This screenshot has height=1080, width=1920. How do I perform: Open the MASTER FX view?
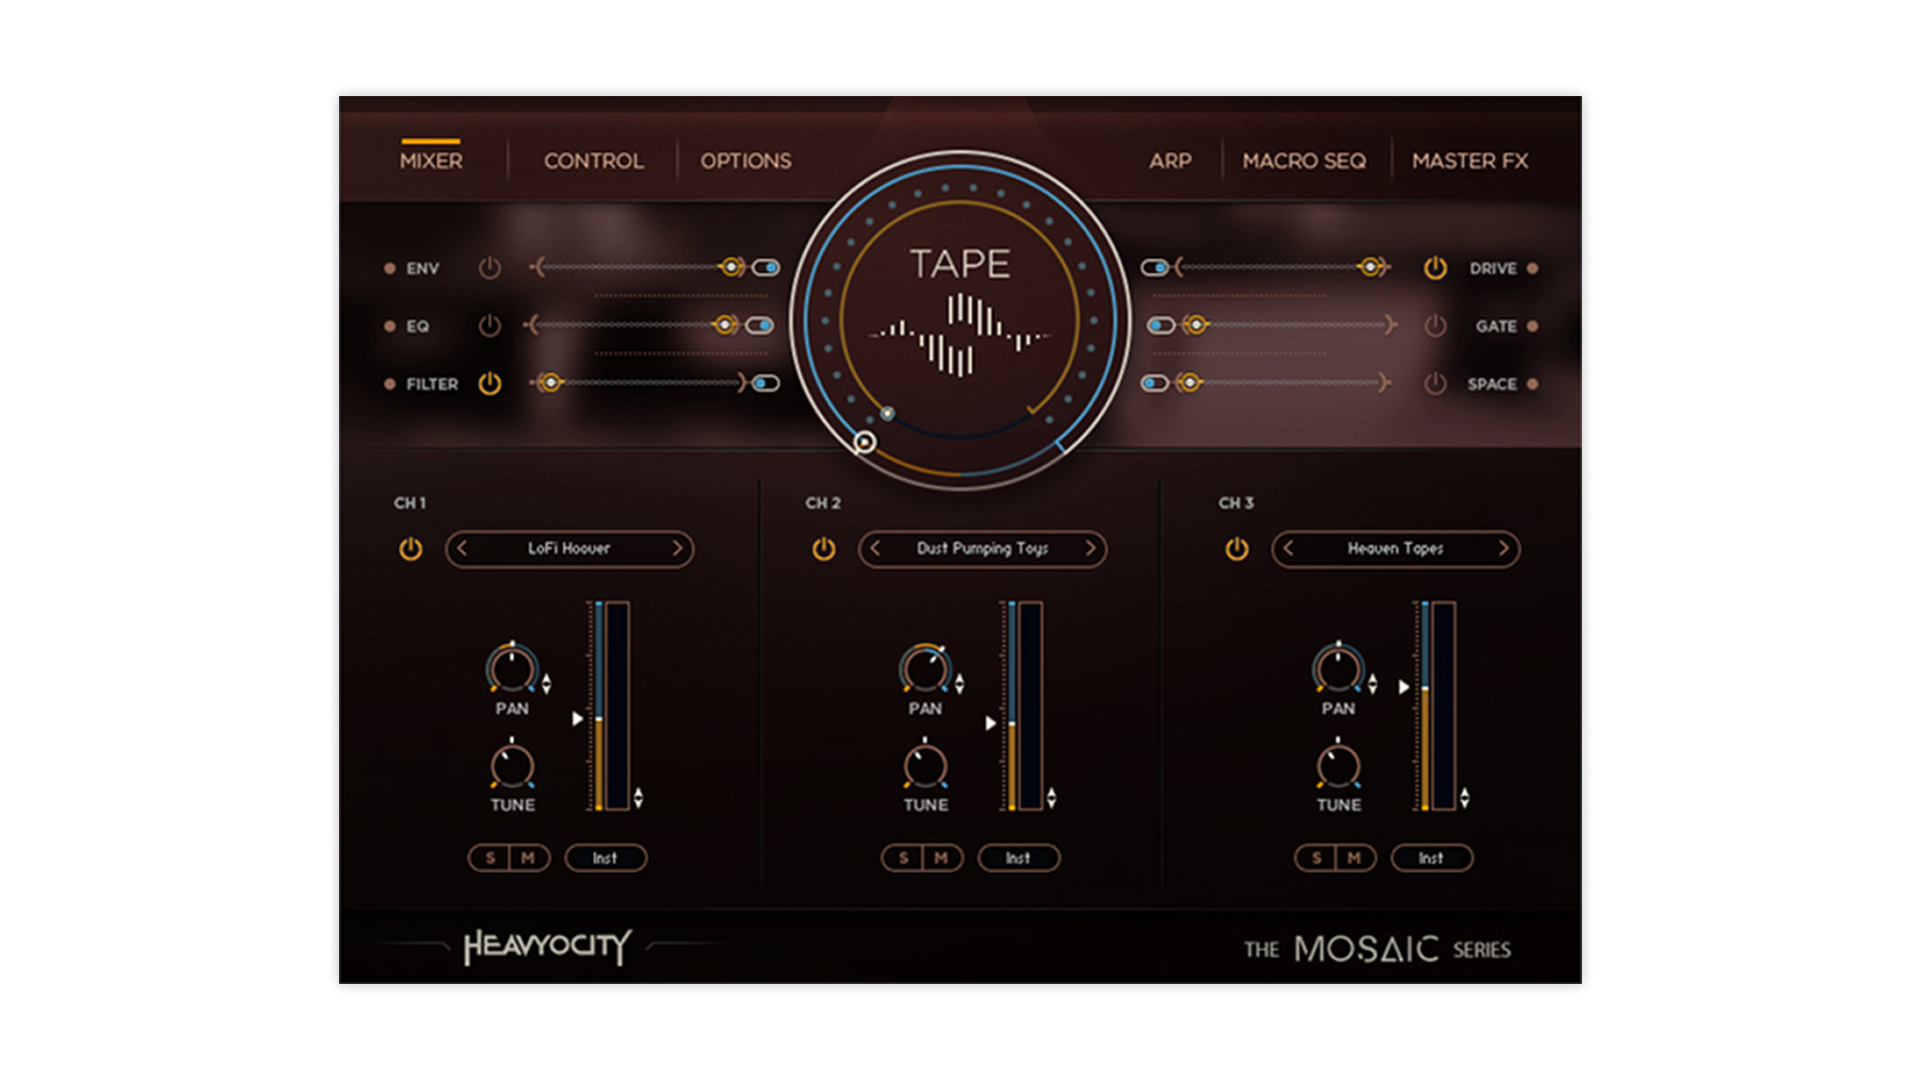tap(1470, 160)
